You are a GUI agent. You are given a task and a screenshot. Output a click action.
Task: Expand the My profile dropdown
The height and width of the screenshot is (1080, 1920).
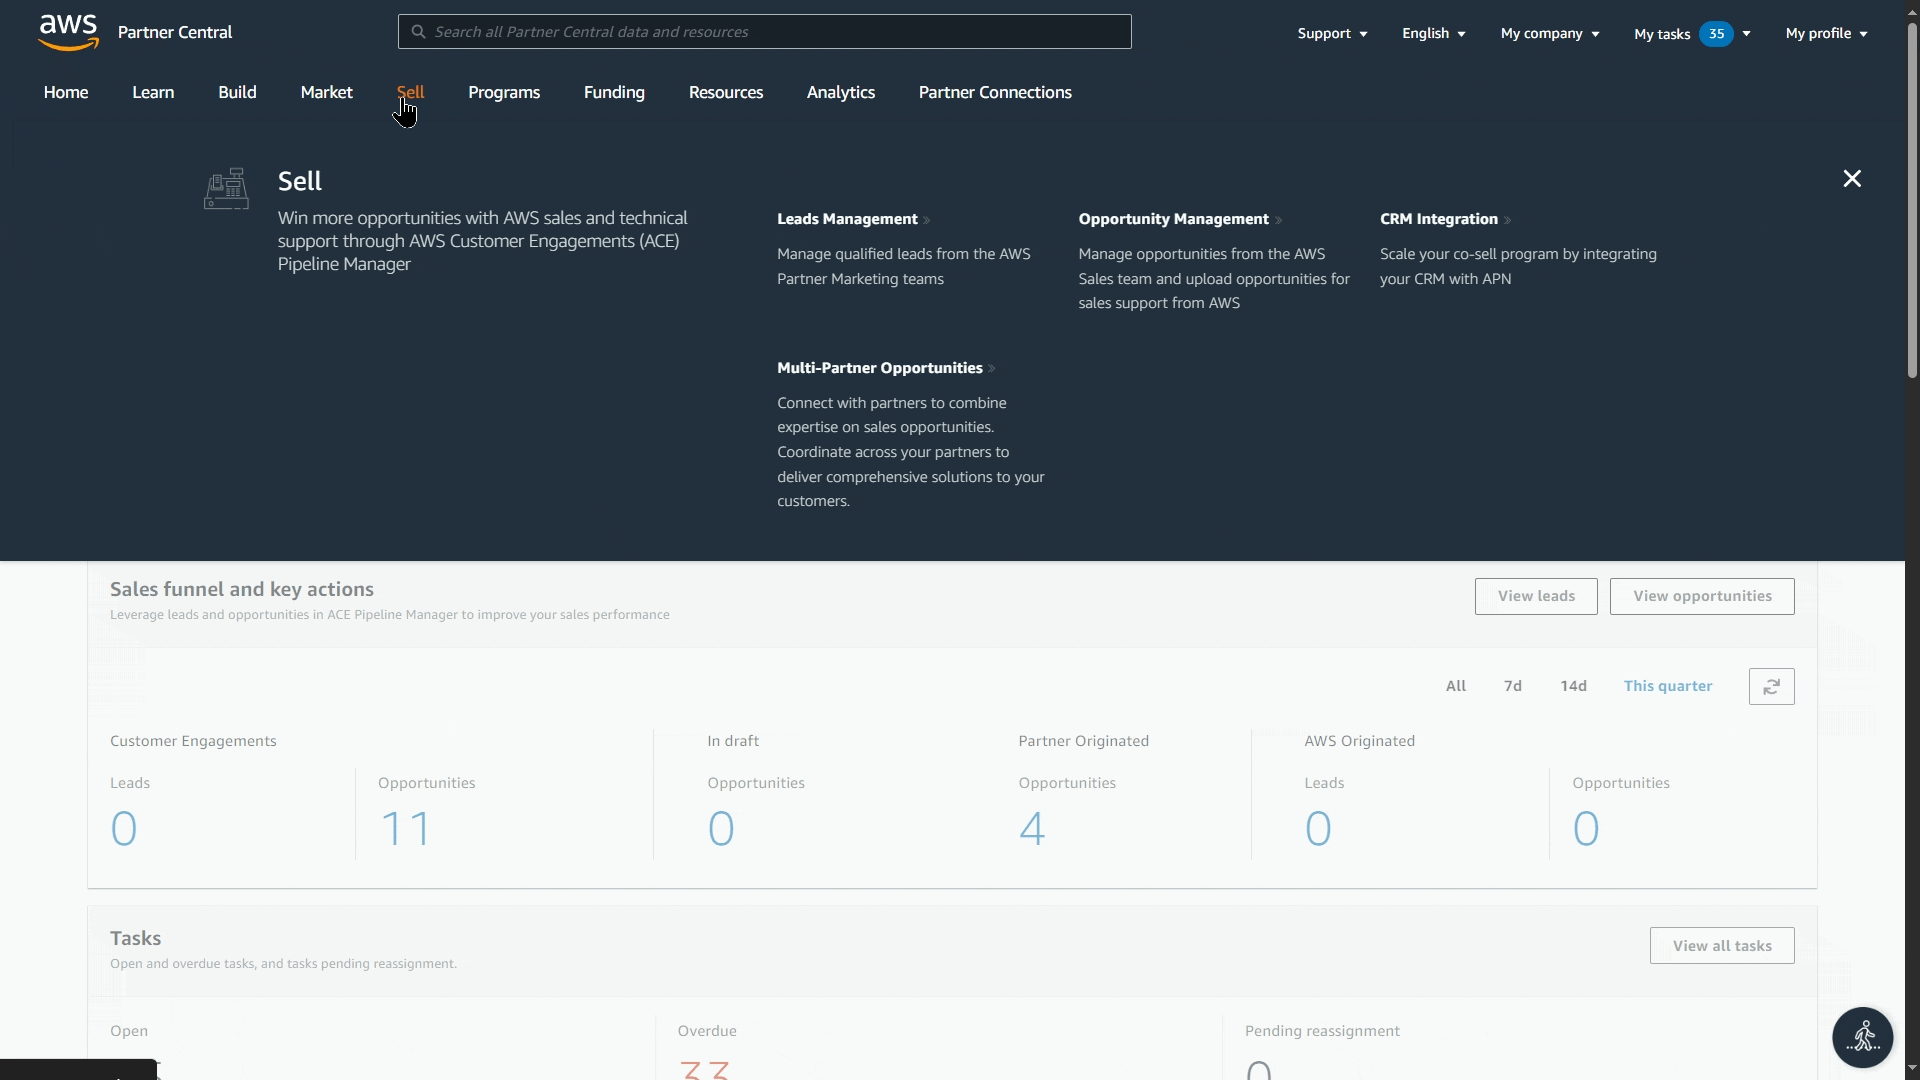(1826, 34)
